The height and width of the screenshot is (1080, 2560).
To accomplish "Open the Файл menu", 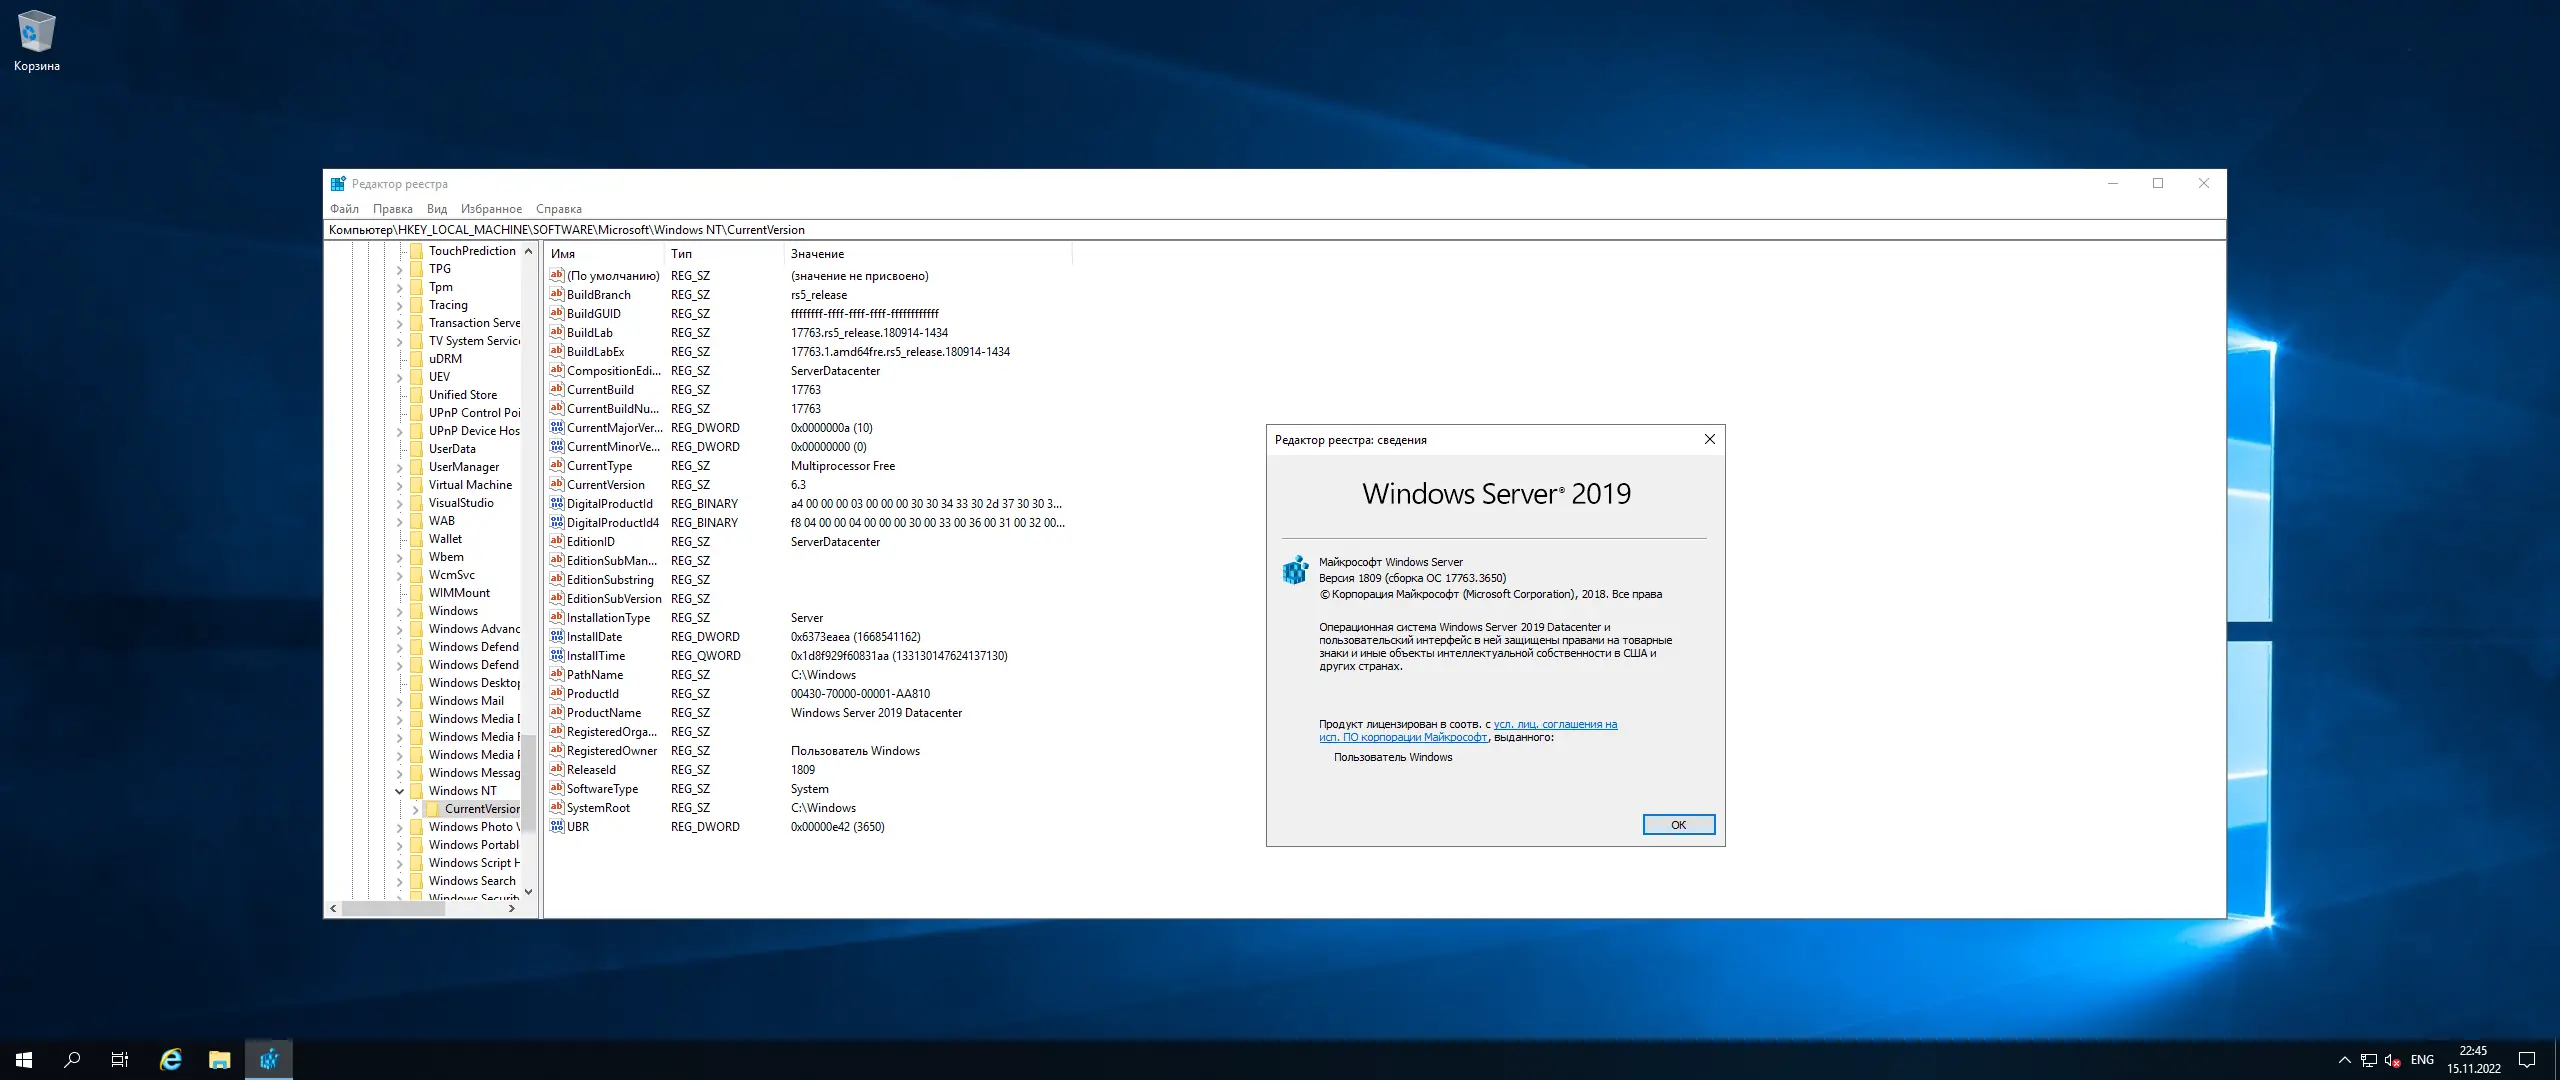I will pyautogui.click(x=344, y=209).
